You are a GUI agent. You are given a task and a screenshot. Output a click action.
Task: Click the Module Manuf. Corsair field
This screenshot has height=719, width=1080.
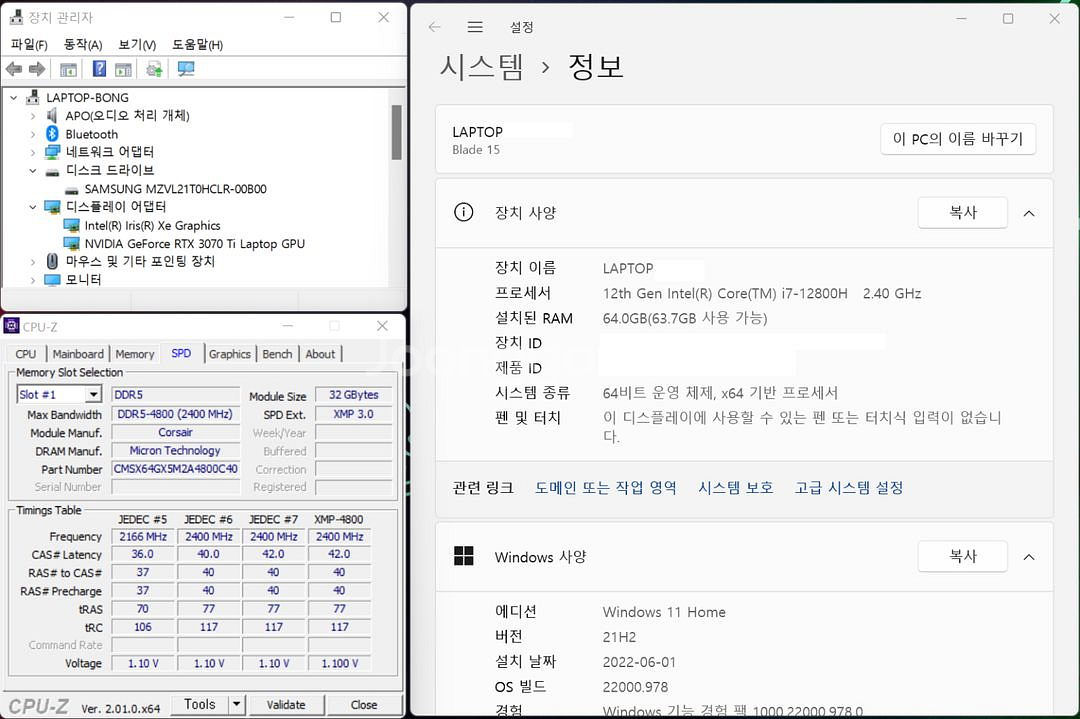176,433
